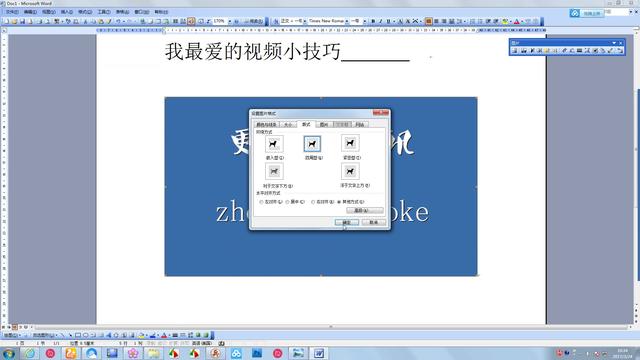Select 嵌入型 inline wrapping style
640x360 pixels.
[274, 144]
